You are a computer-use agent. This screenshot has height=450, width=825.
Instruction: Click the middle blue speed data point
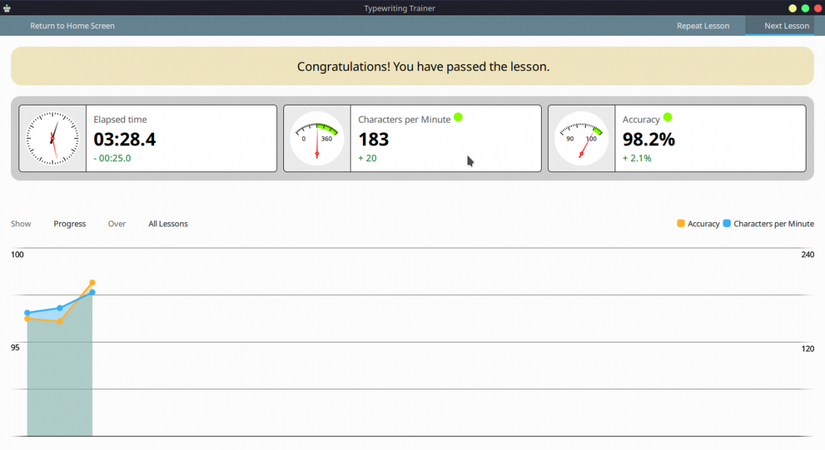pos(59,308)
